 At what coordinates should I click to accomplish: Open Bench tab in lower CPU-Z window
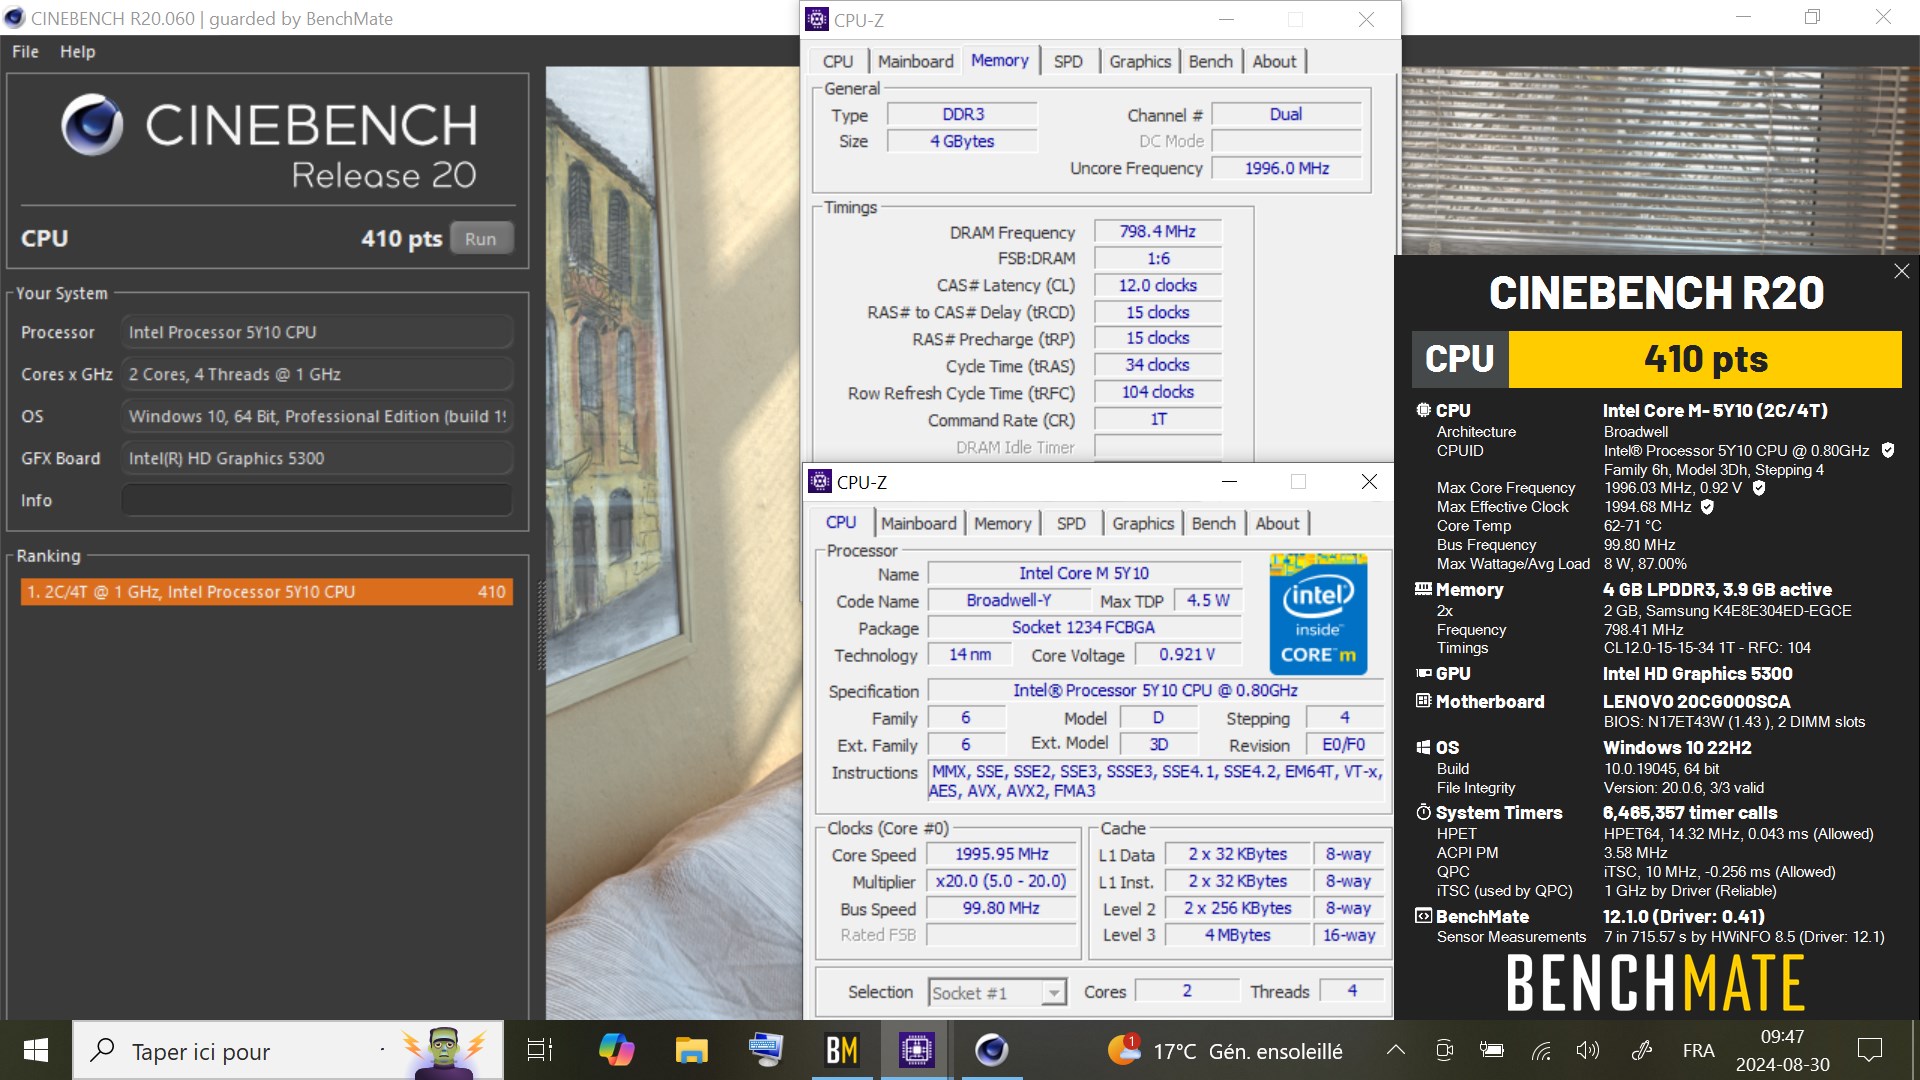pos(1213,523)
